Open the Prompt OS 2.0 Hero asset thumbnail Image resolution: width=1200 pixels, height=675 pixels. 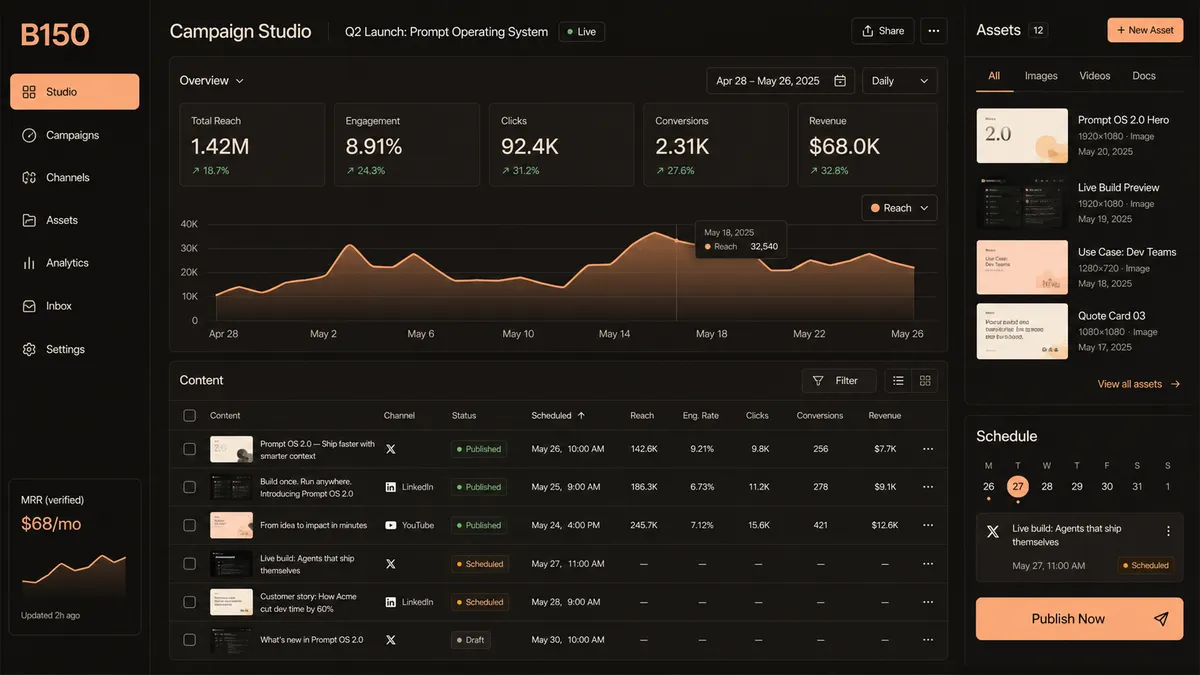(x=1022, y=136)
